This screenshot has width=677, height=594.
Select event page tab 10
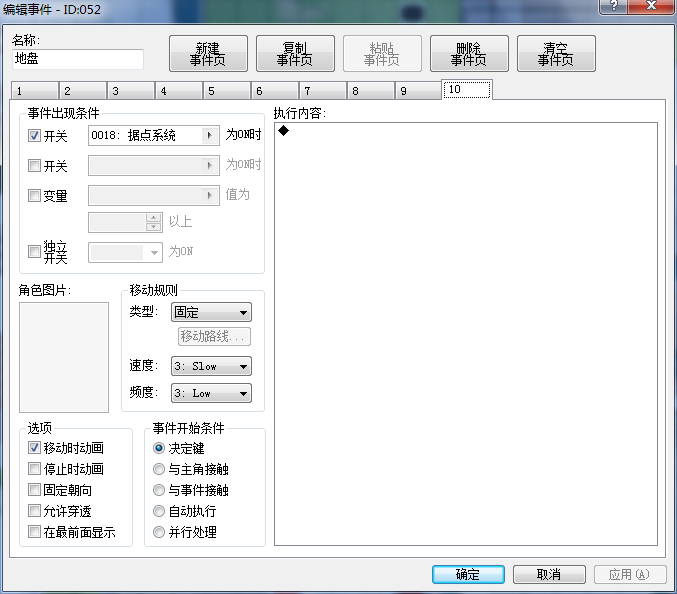467,89
